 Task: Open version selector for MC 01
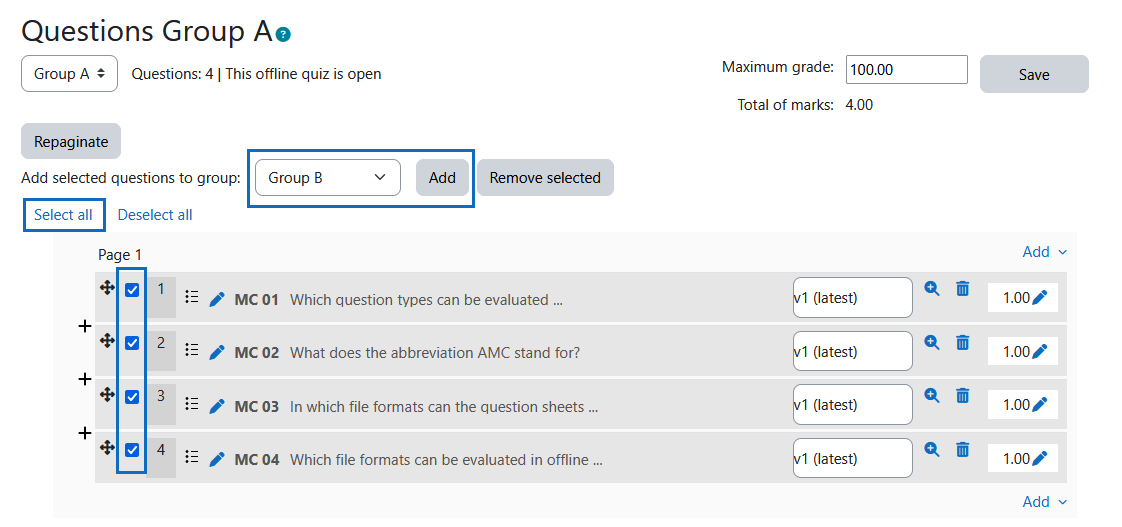point(852,297)
